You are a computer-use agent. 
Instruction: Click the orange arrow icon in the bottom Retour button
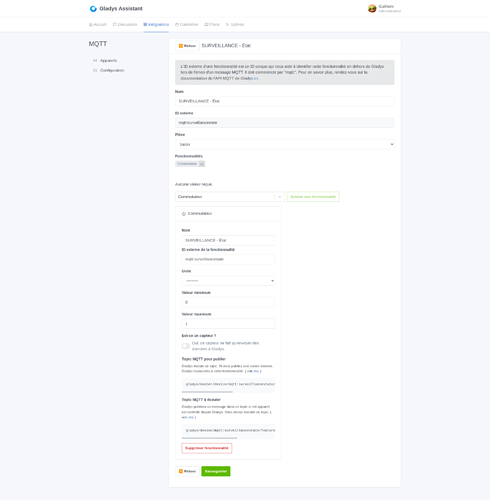[181, 471]
